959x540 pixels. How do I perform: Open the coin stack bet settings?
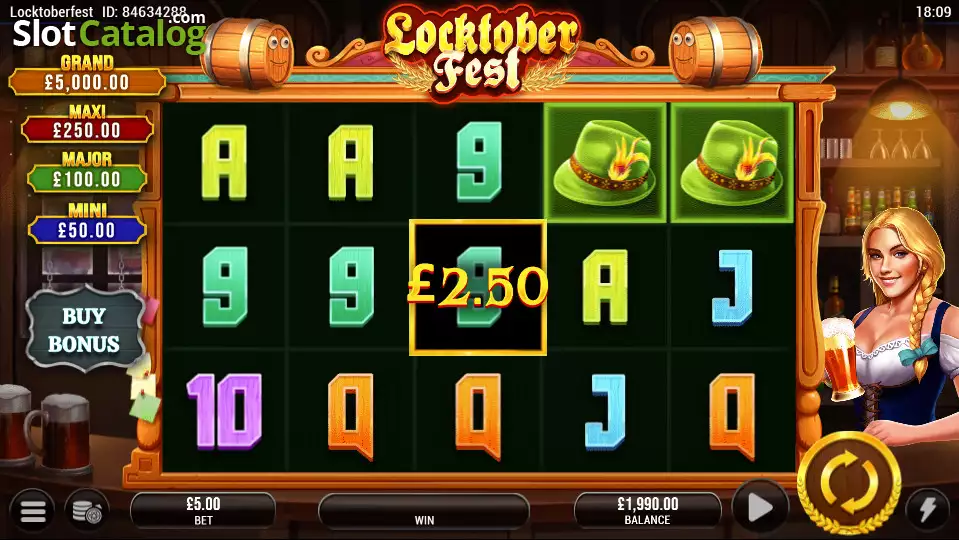click(87, 509)
